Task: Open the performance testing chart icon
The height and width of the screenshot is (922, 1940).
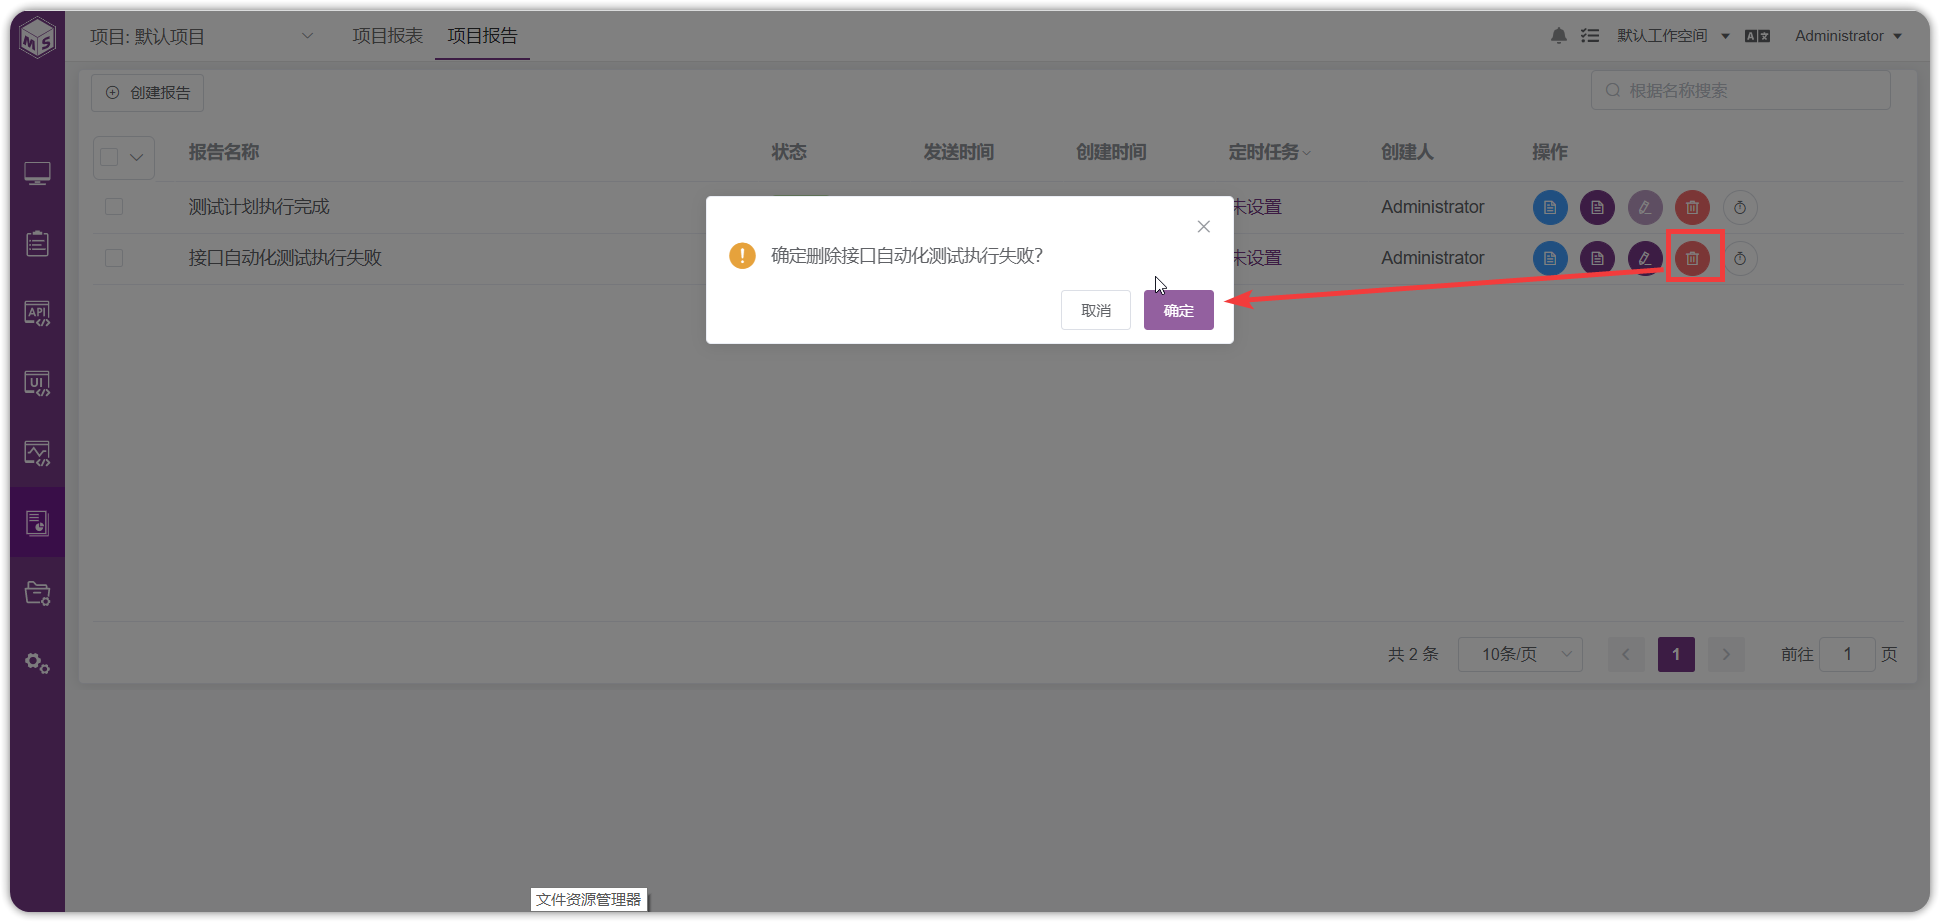Action: click(37, 454)
